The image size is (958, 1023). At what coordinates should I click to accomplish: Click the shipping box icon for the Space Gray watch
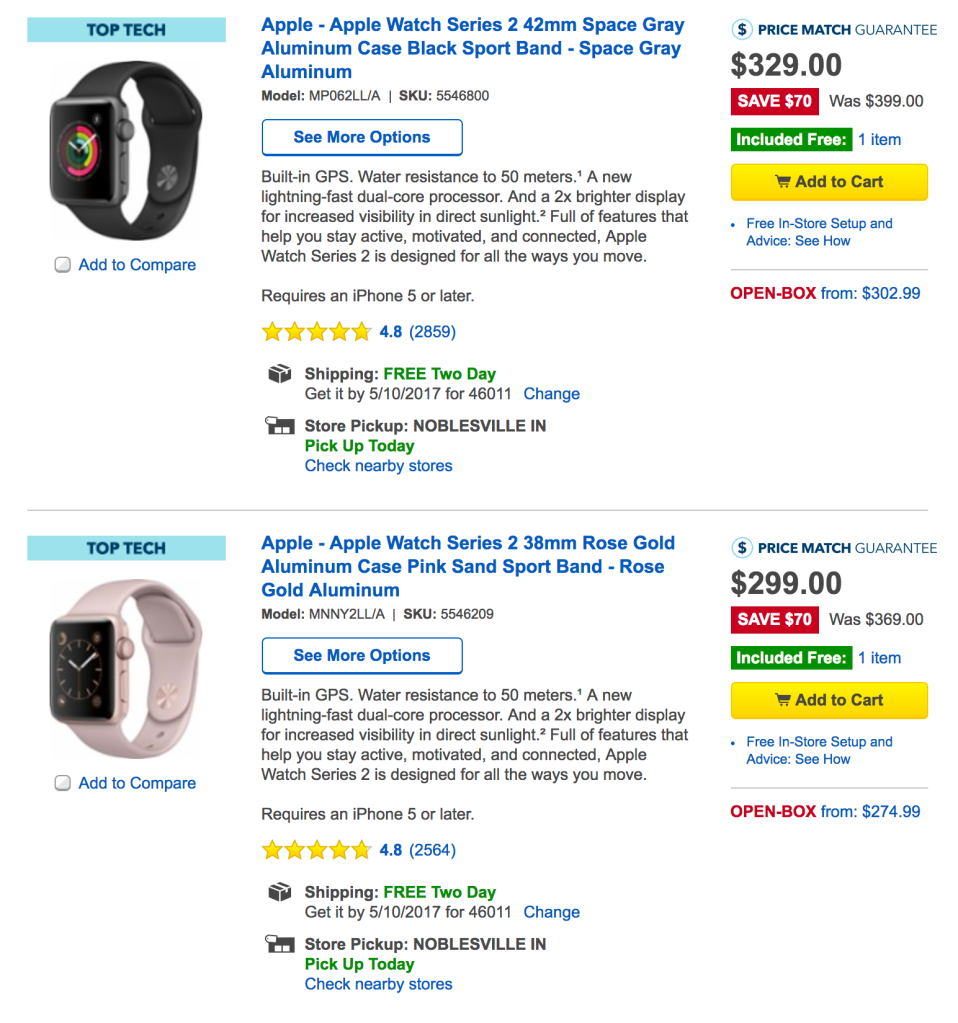(x=280, y=374)
